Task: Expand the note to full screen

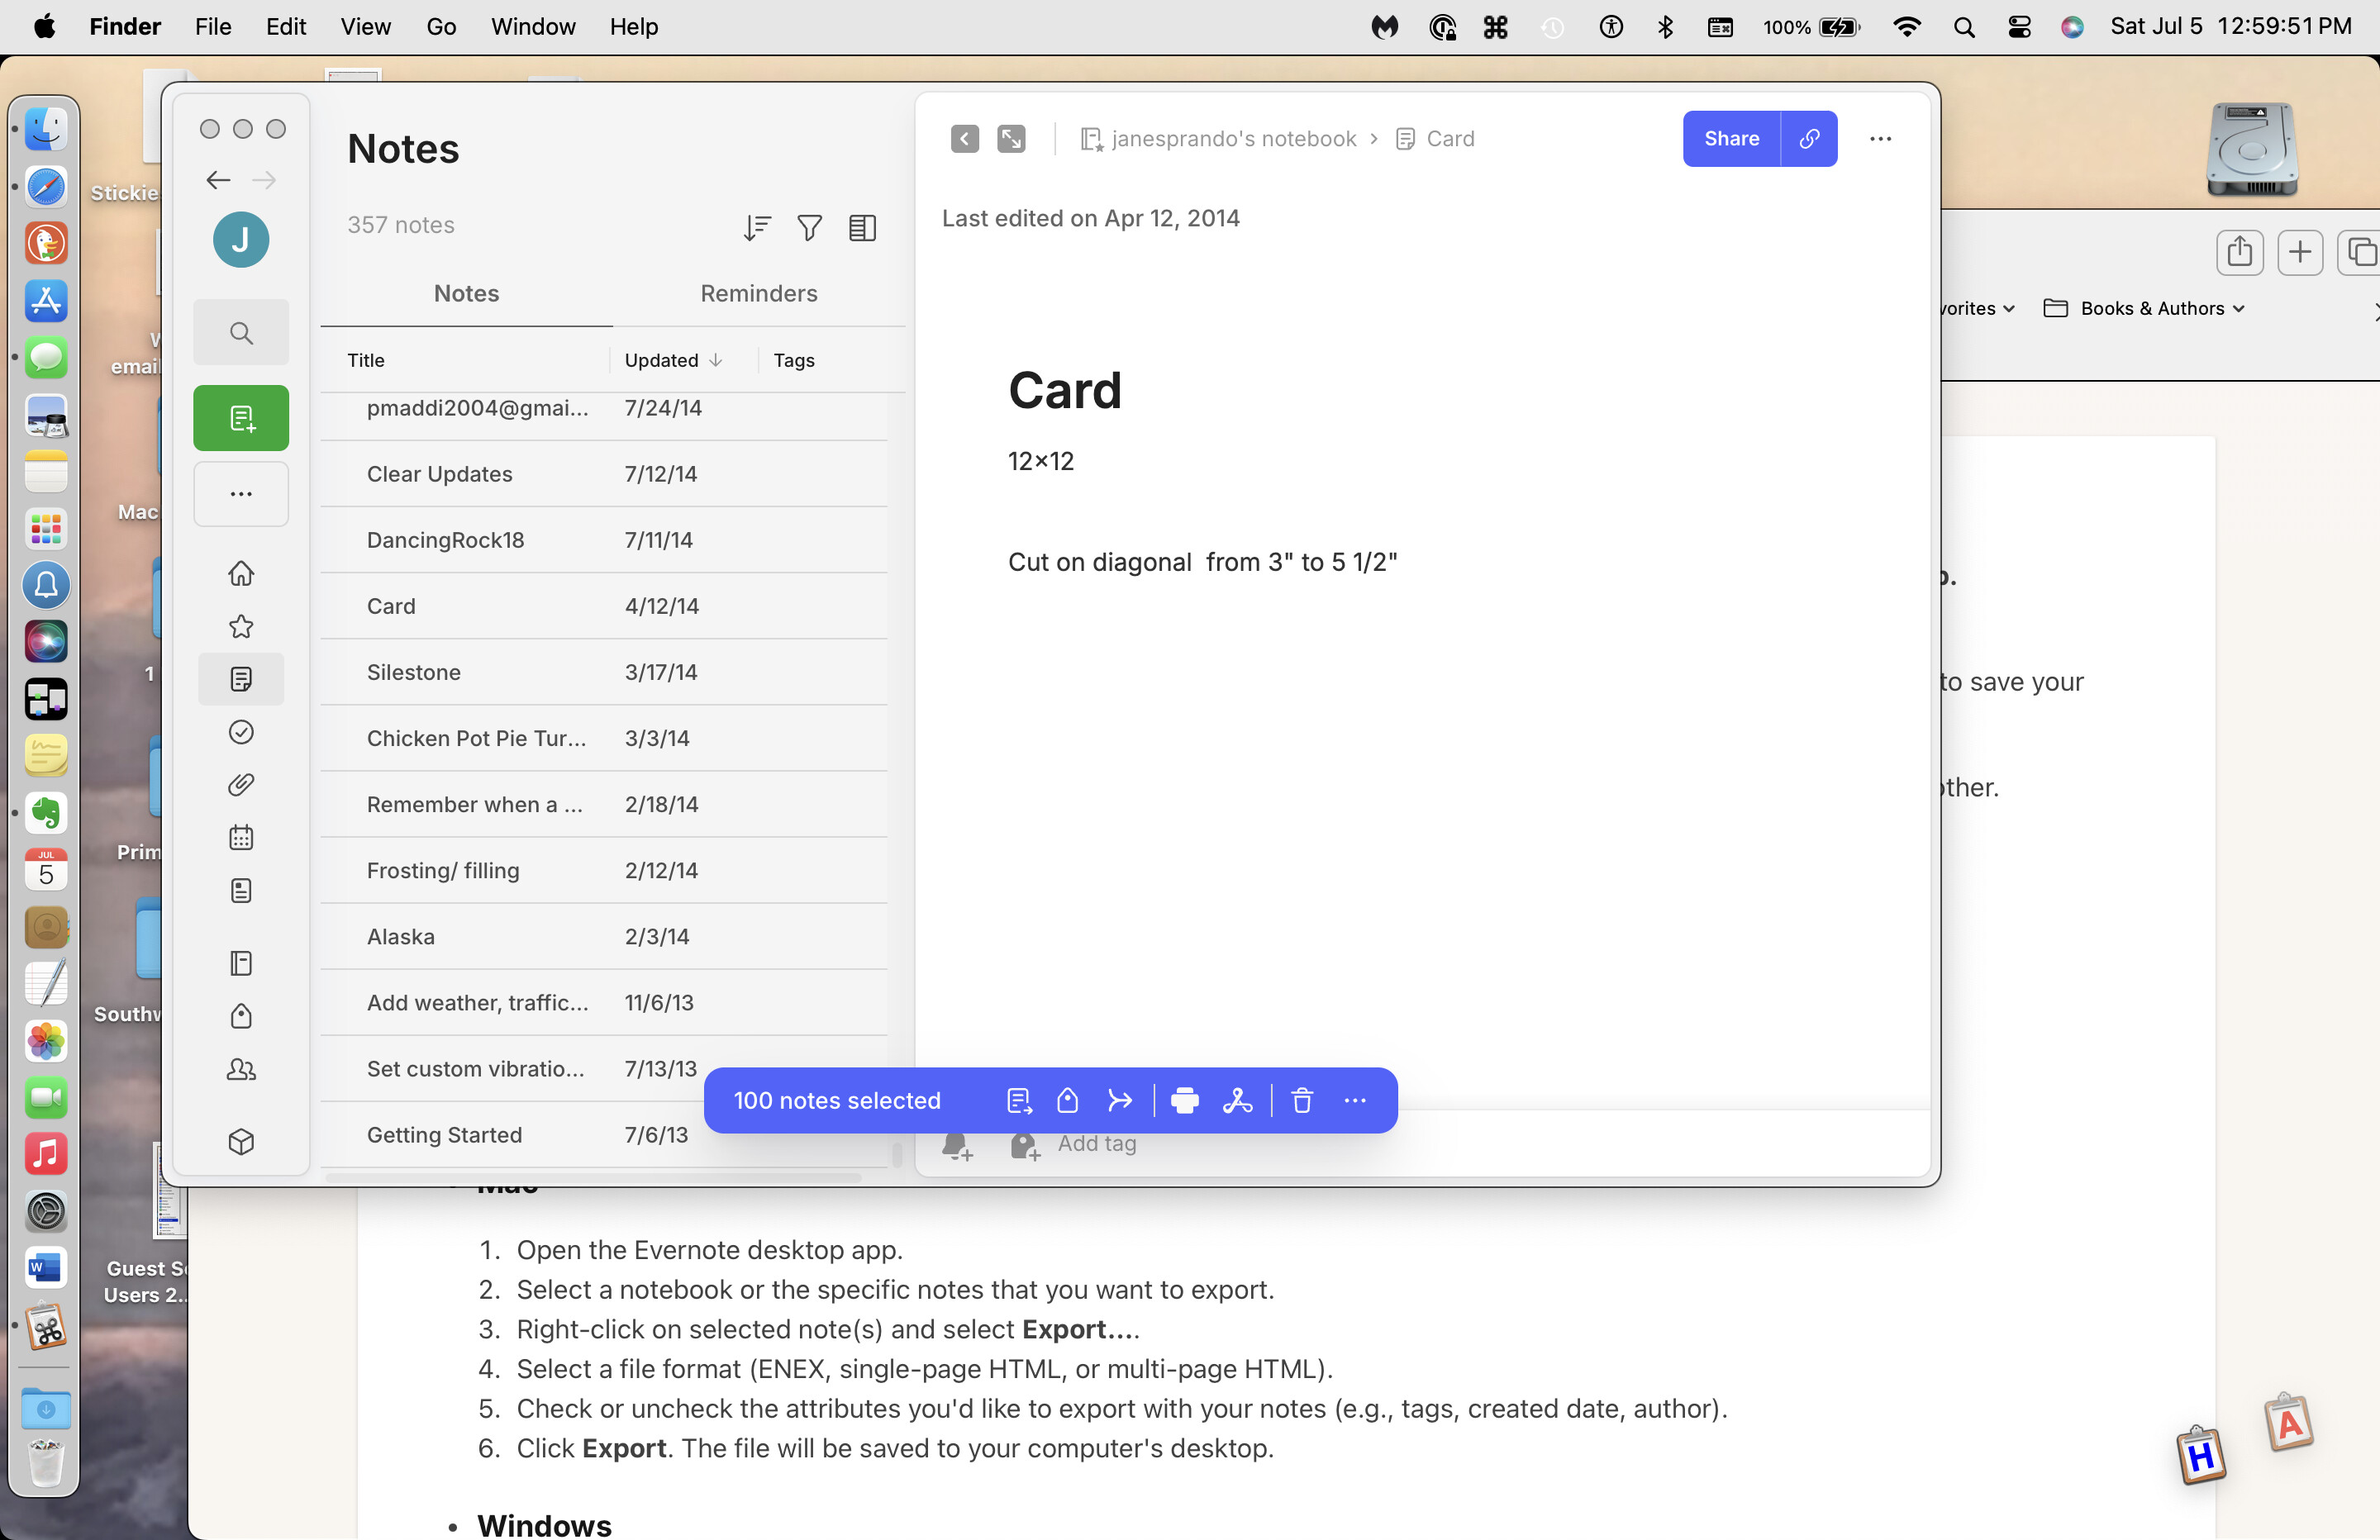Action: point(1011,139)
